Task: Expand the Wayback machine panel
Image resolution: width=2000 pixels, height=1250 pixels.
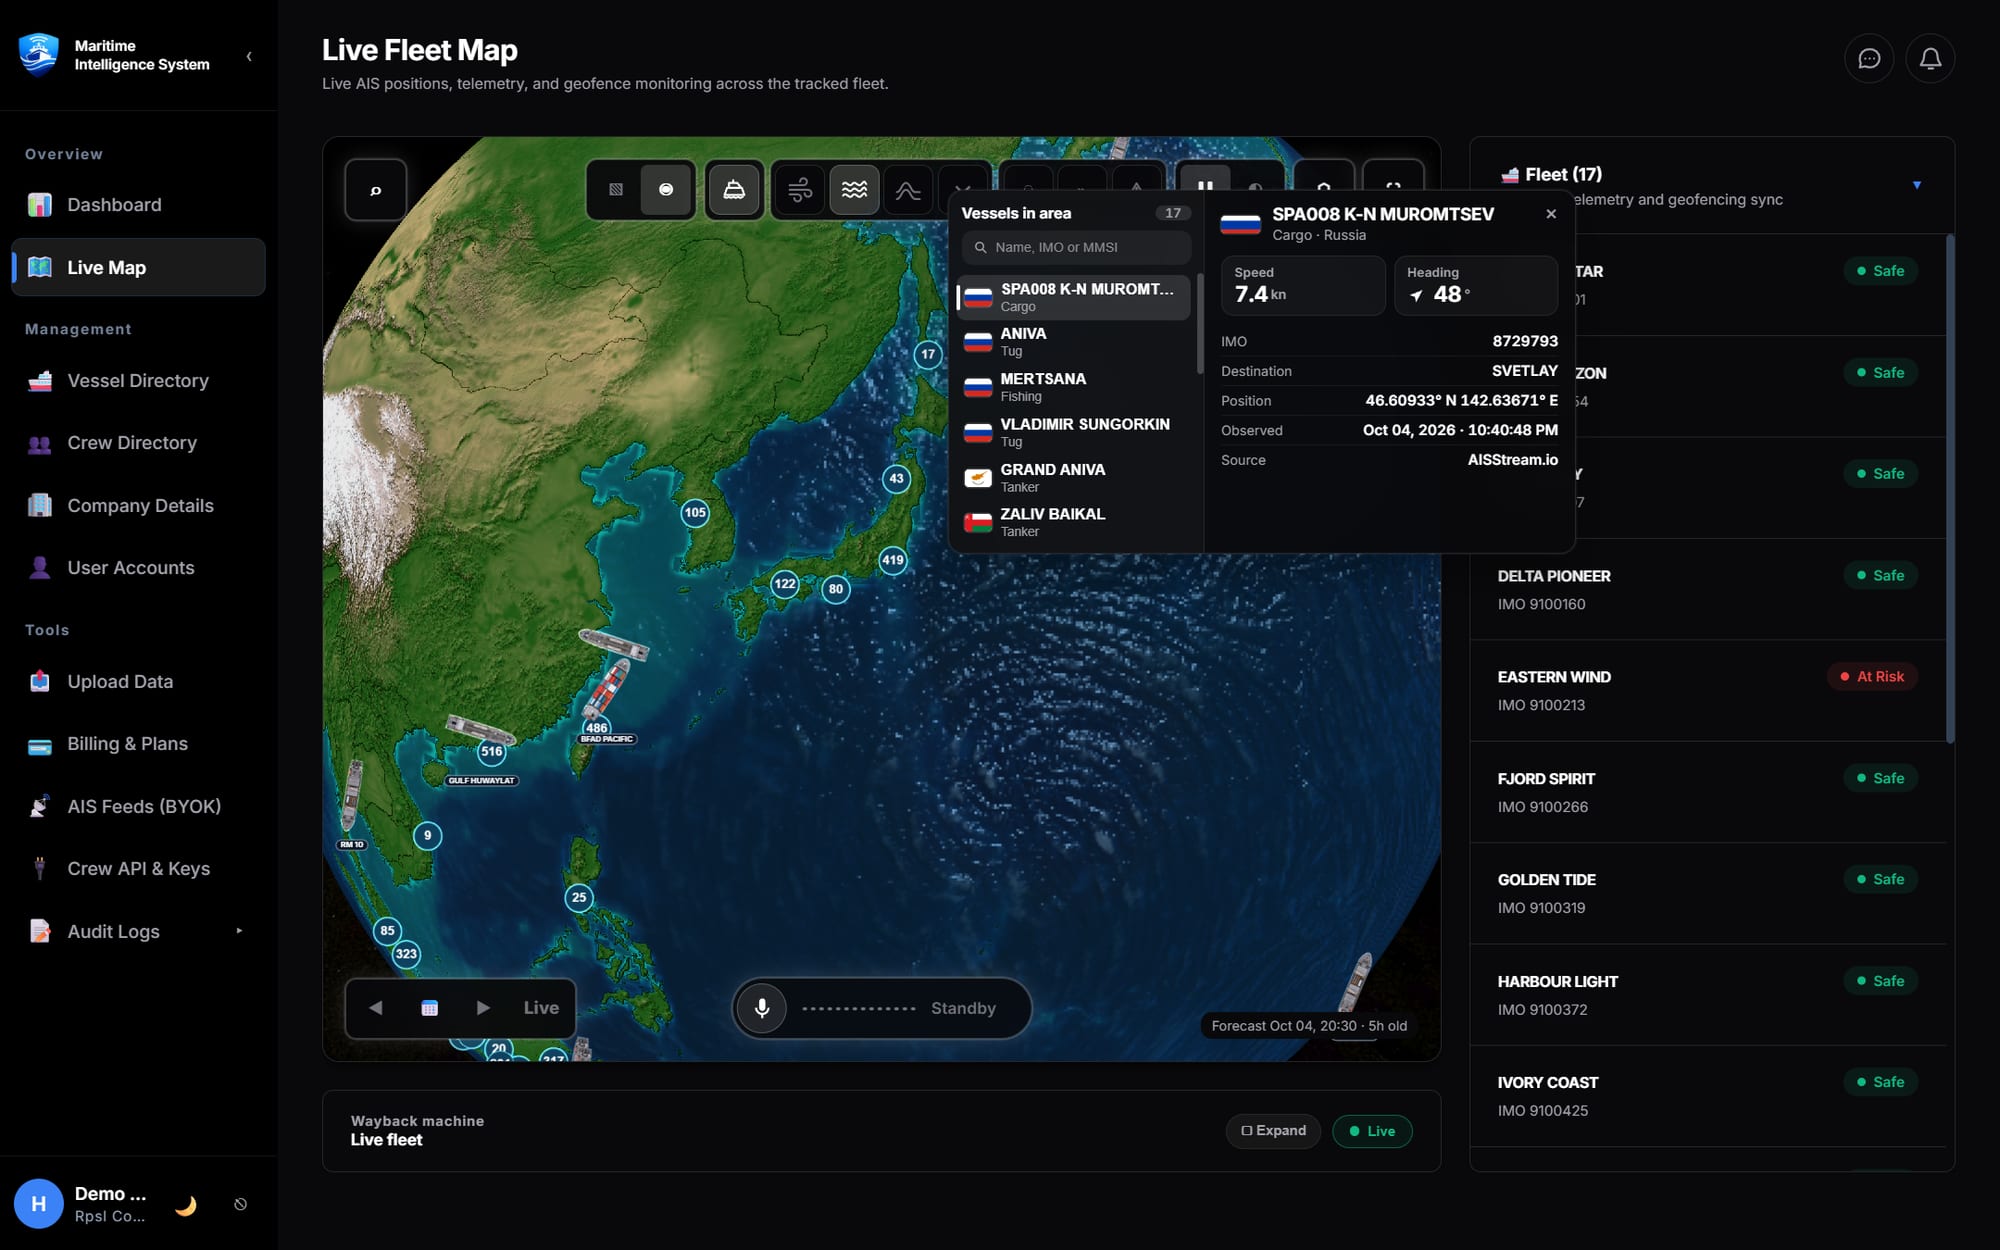Action: pyautogui.click(x=1273, y=1131)
